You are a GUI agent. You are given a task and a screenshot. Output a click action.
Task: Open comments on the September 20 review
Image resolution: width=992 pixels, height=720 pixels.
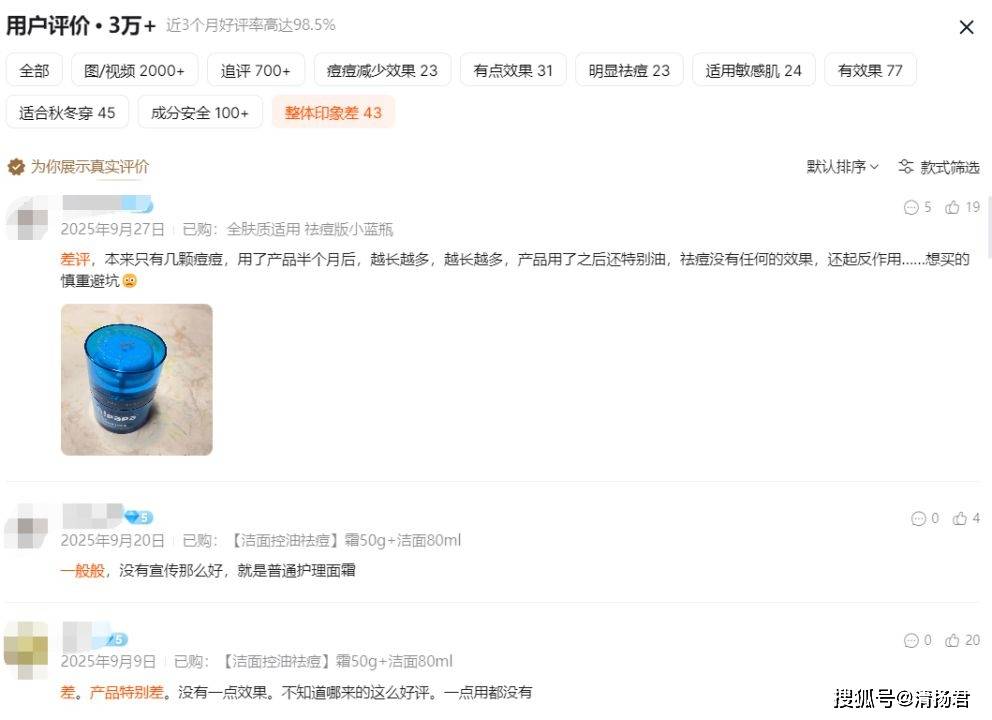[x=925, y=518]
